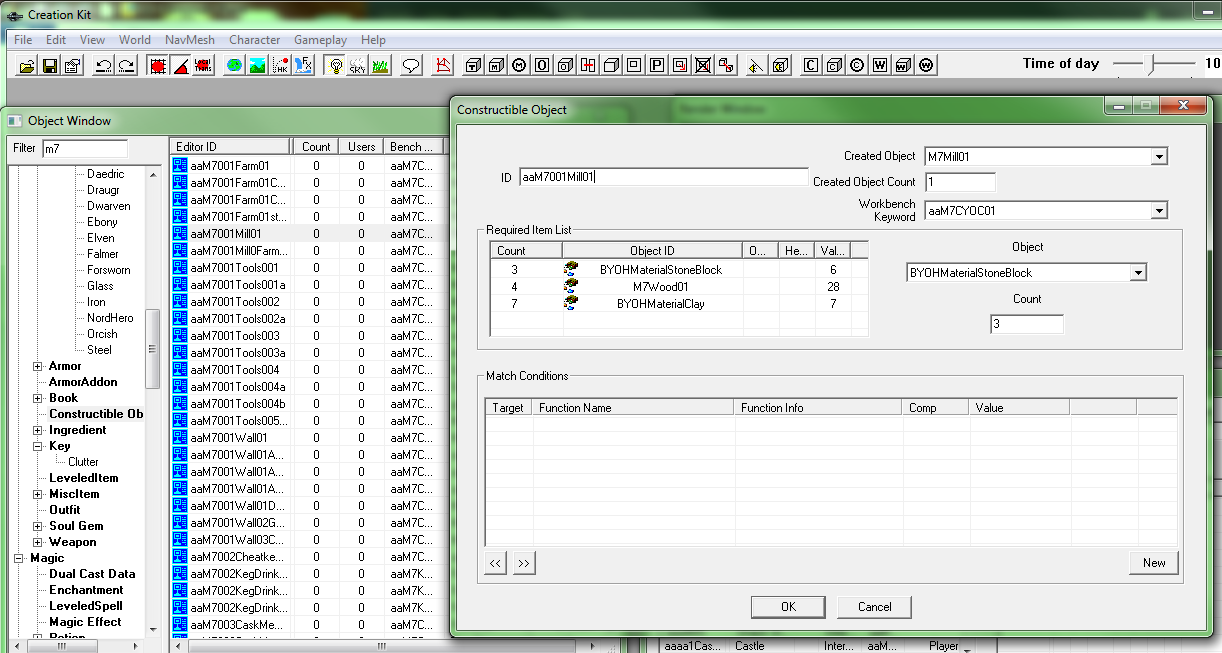Image resolution: width=1222 pixels, height=653 pixels.
Task: Click the world globe toolbar icon
Action: [x=234, y=66]
